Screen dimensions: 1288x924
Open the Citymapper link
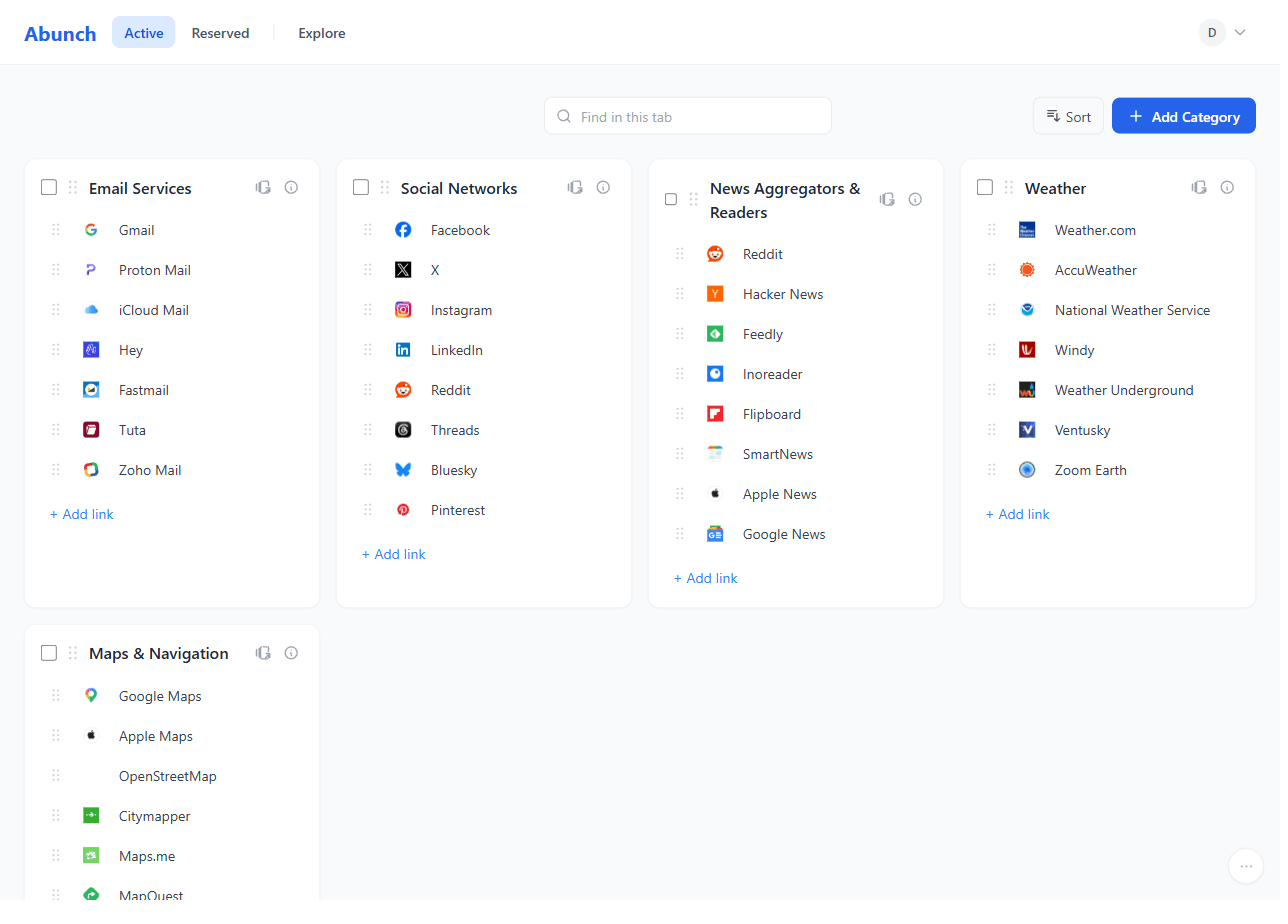point(155,816)
